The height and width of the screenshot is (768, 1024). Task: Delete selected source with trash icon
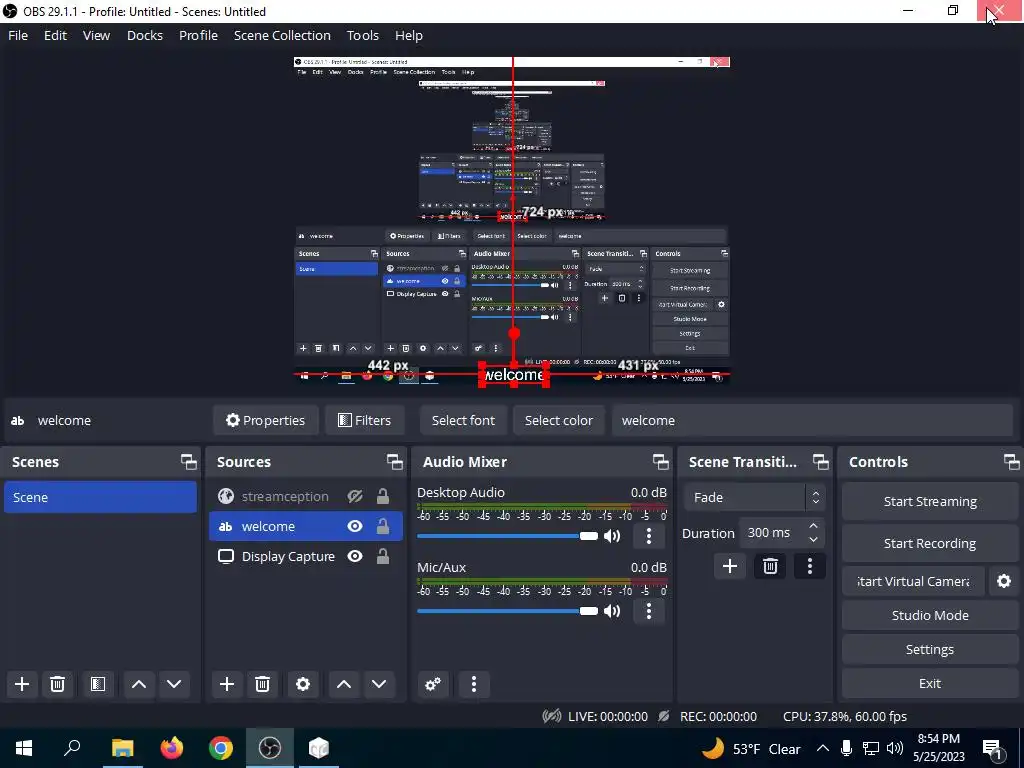click(263, 684)
